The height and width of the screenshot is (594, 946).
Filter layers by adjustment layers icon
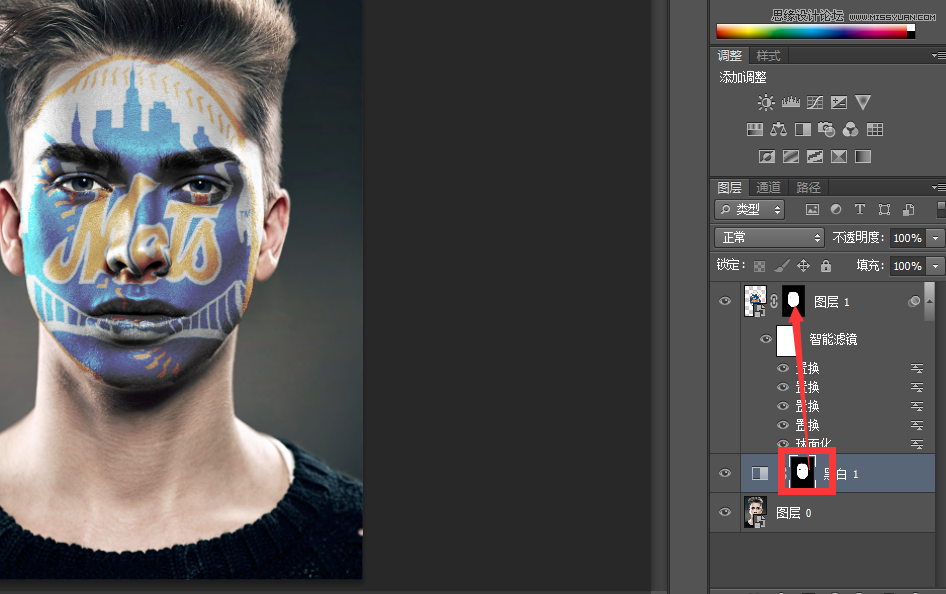pyautogui.click(x=836, y=209)
